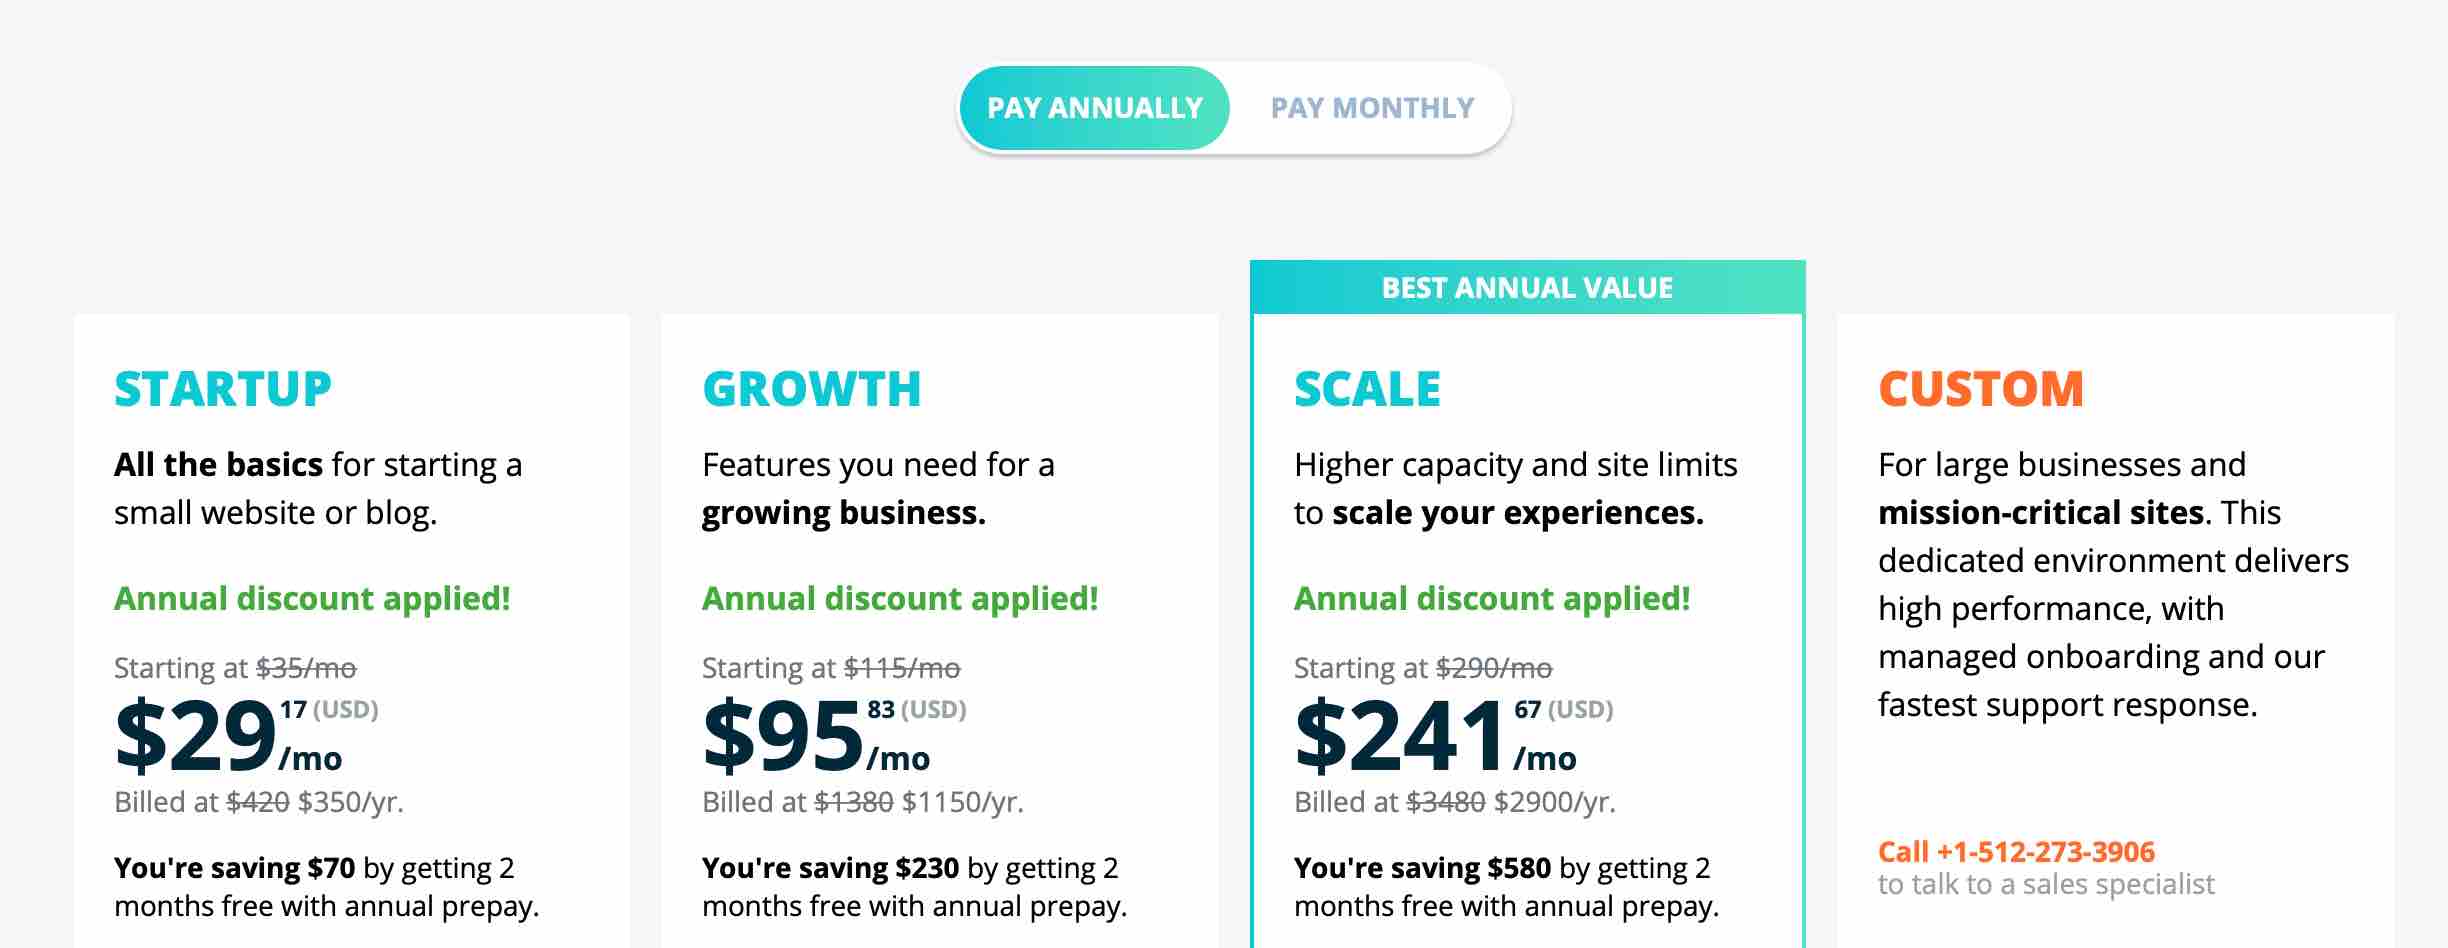Click Startup's 'Annual discount applied!' text
The height and width of the screenshot is (948, 2448).
[x=312, y=599]
